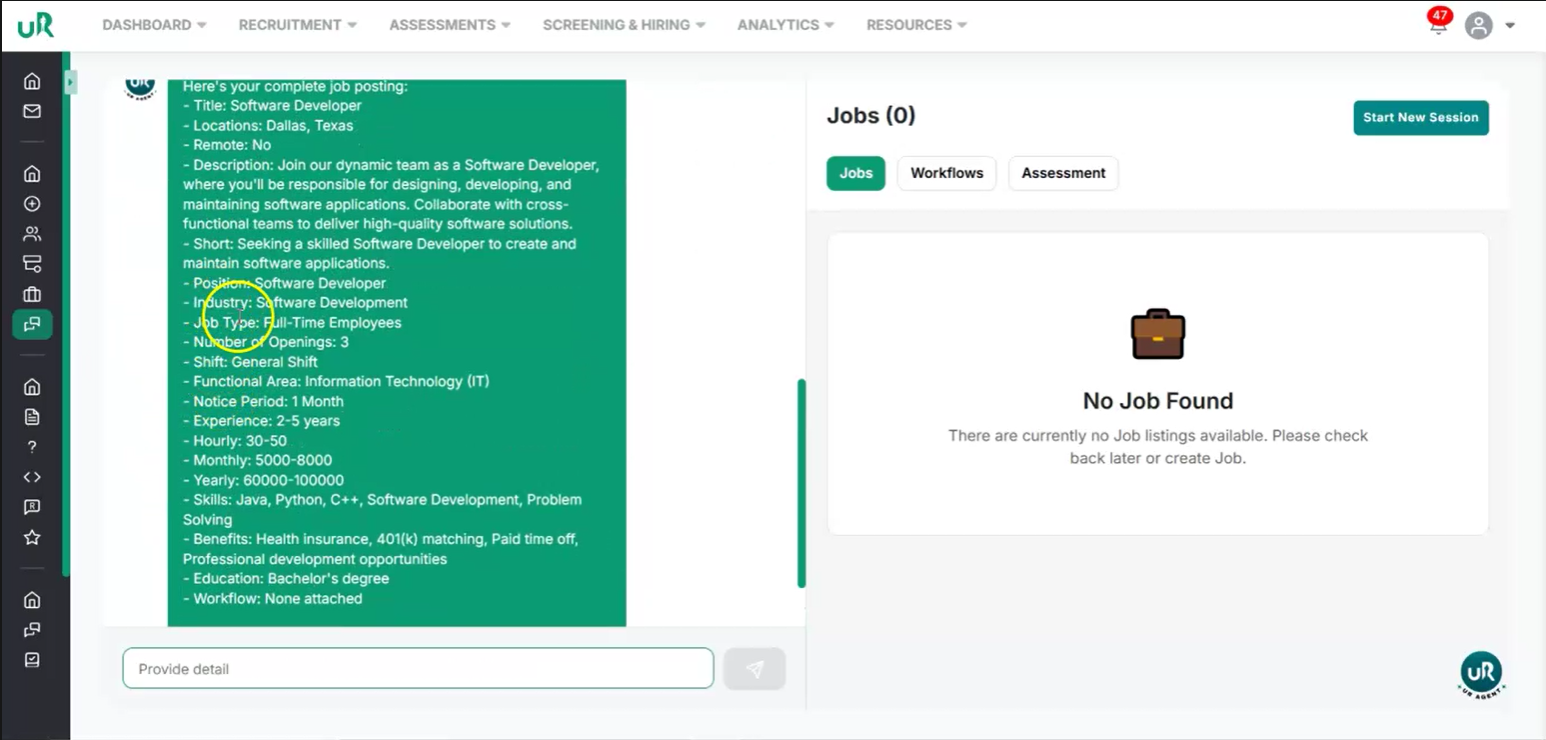The height and width of the screenshot is (740, 1546).
Task: Click the Provide detail input field
Action: 418,669
